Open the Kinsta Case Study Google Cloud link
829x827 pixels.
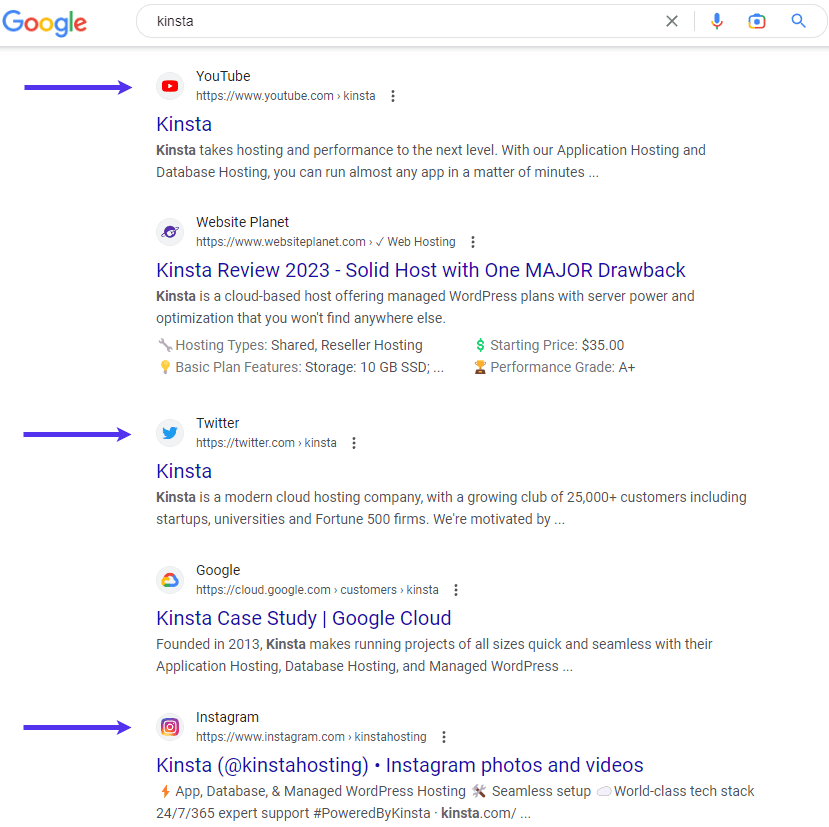pyautogui.click(x=303, y=618)
